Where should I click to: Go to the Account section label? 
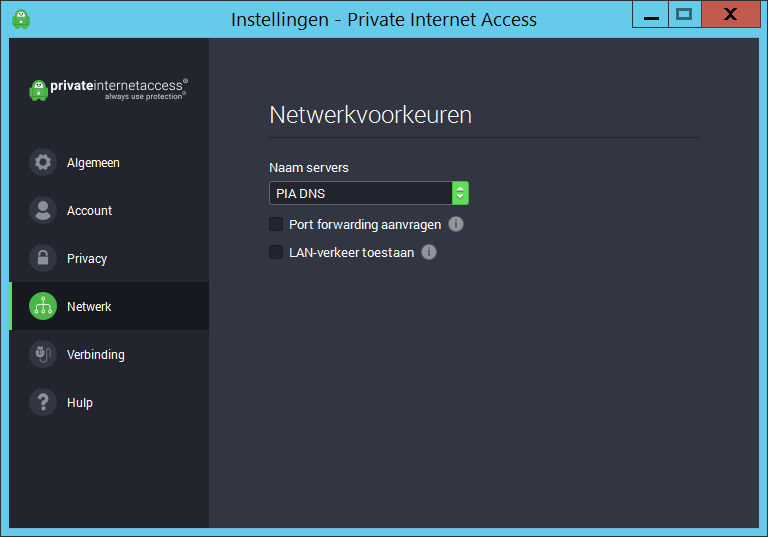click(x=90, y=211)
